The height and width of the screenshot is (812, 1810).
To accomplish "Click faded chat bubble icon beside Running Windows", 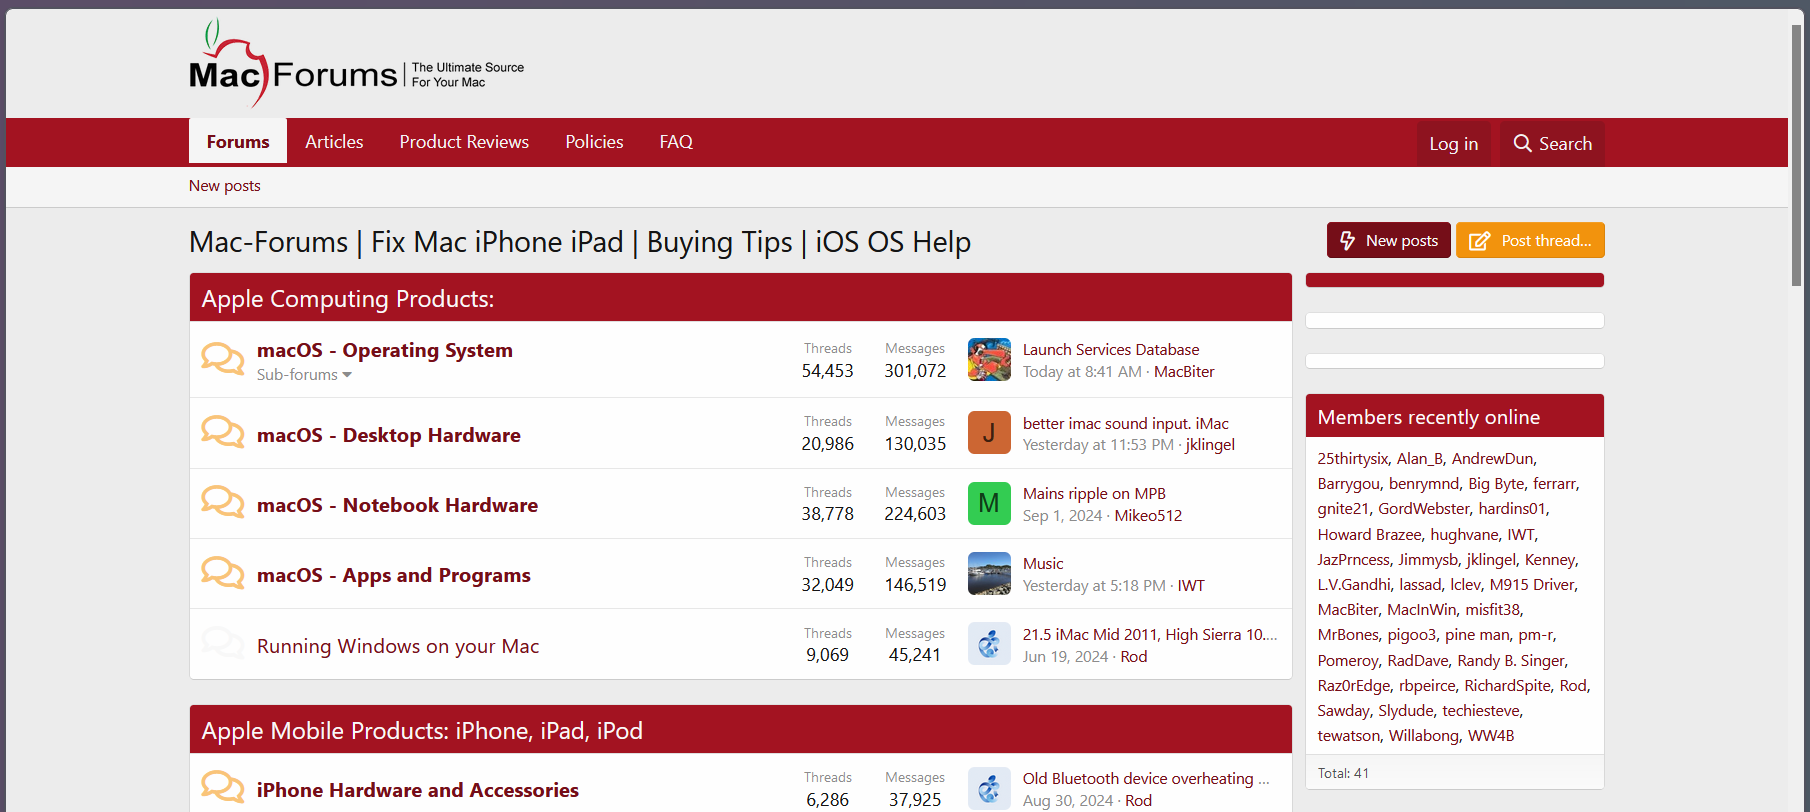I will (x=222, y=644).
